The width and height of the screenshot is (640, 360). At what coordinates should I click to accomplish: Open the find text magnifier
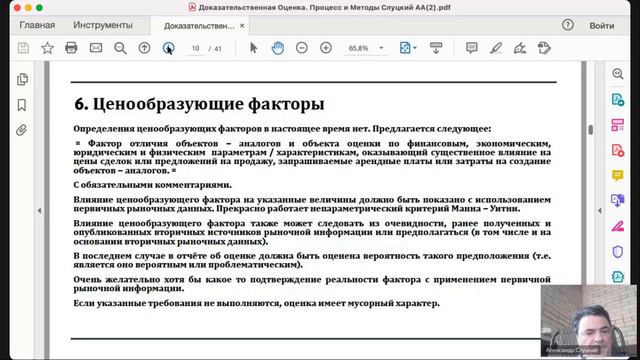point(120,48)
